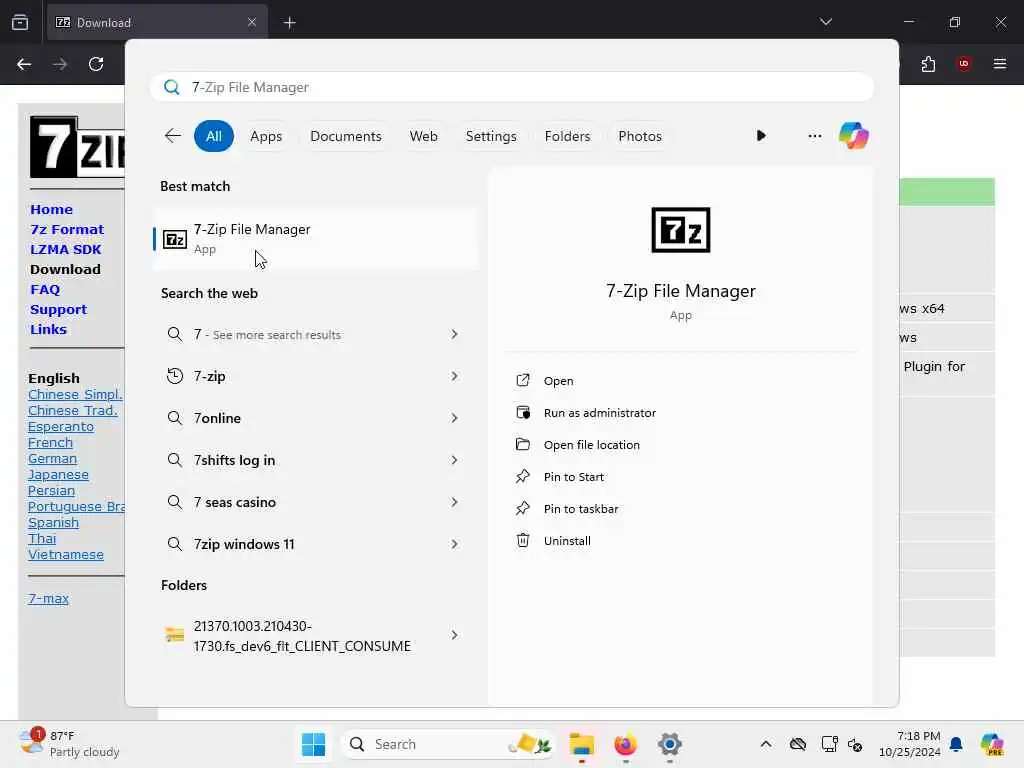Expand 7online suggestion chevron
Viewport: 1024px width, 768px height.
(x=455, y=418)
